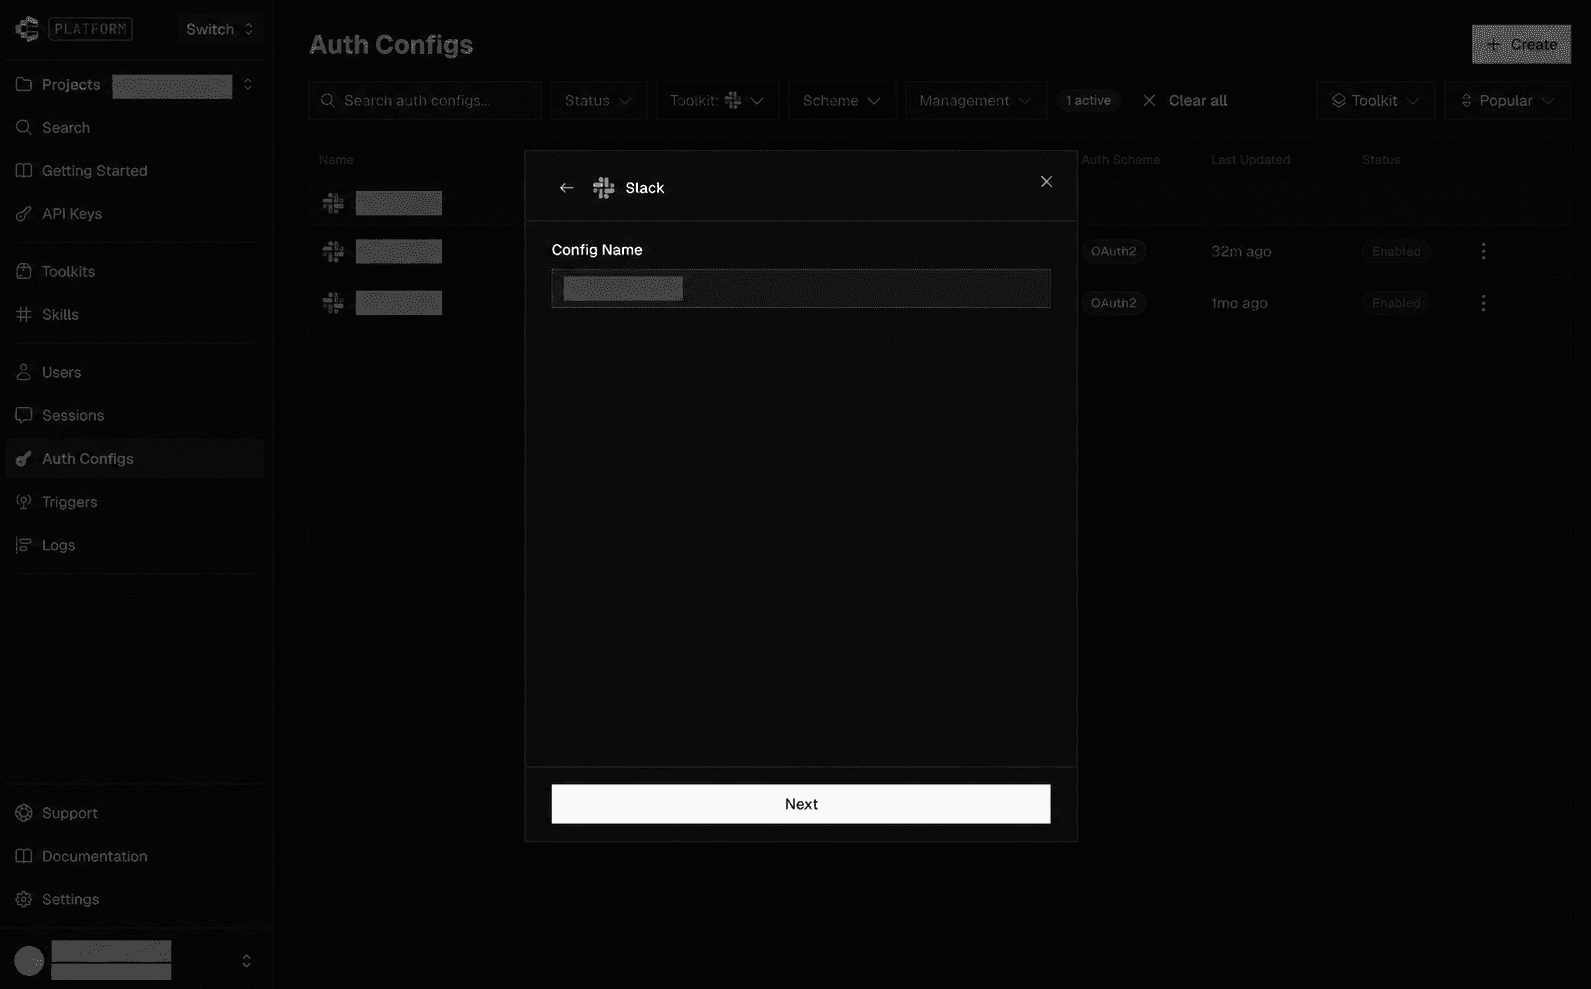1591x989 pixels.
Task: Expand the project selector chevron
Action: (x=248, y=85)
